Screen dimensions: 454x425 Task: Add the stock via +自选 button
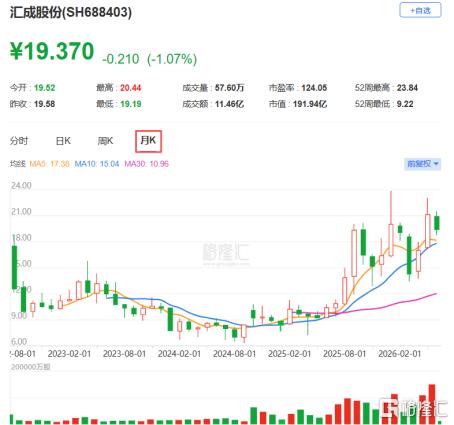click(x=420, y=10)
